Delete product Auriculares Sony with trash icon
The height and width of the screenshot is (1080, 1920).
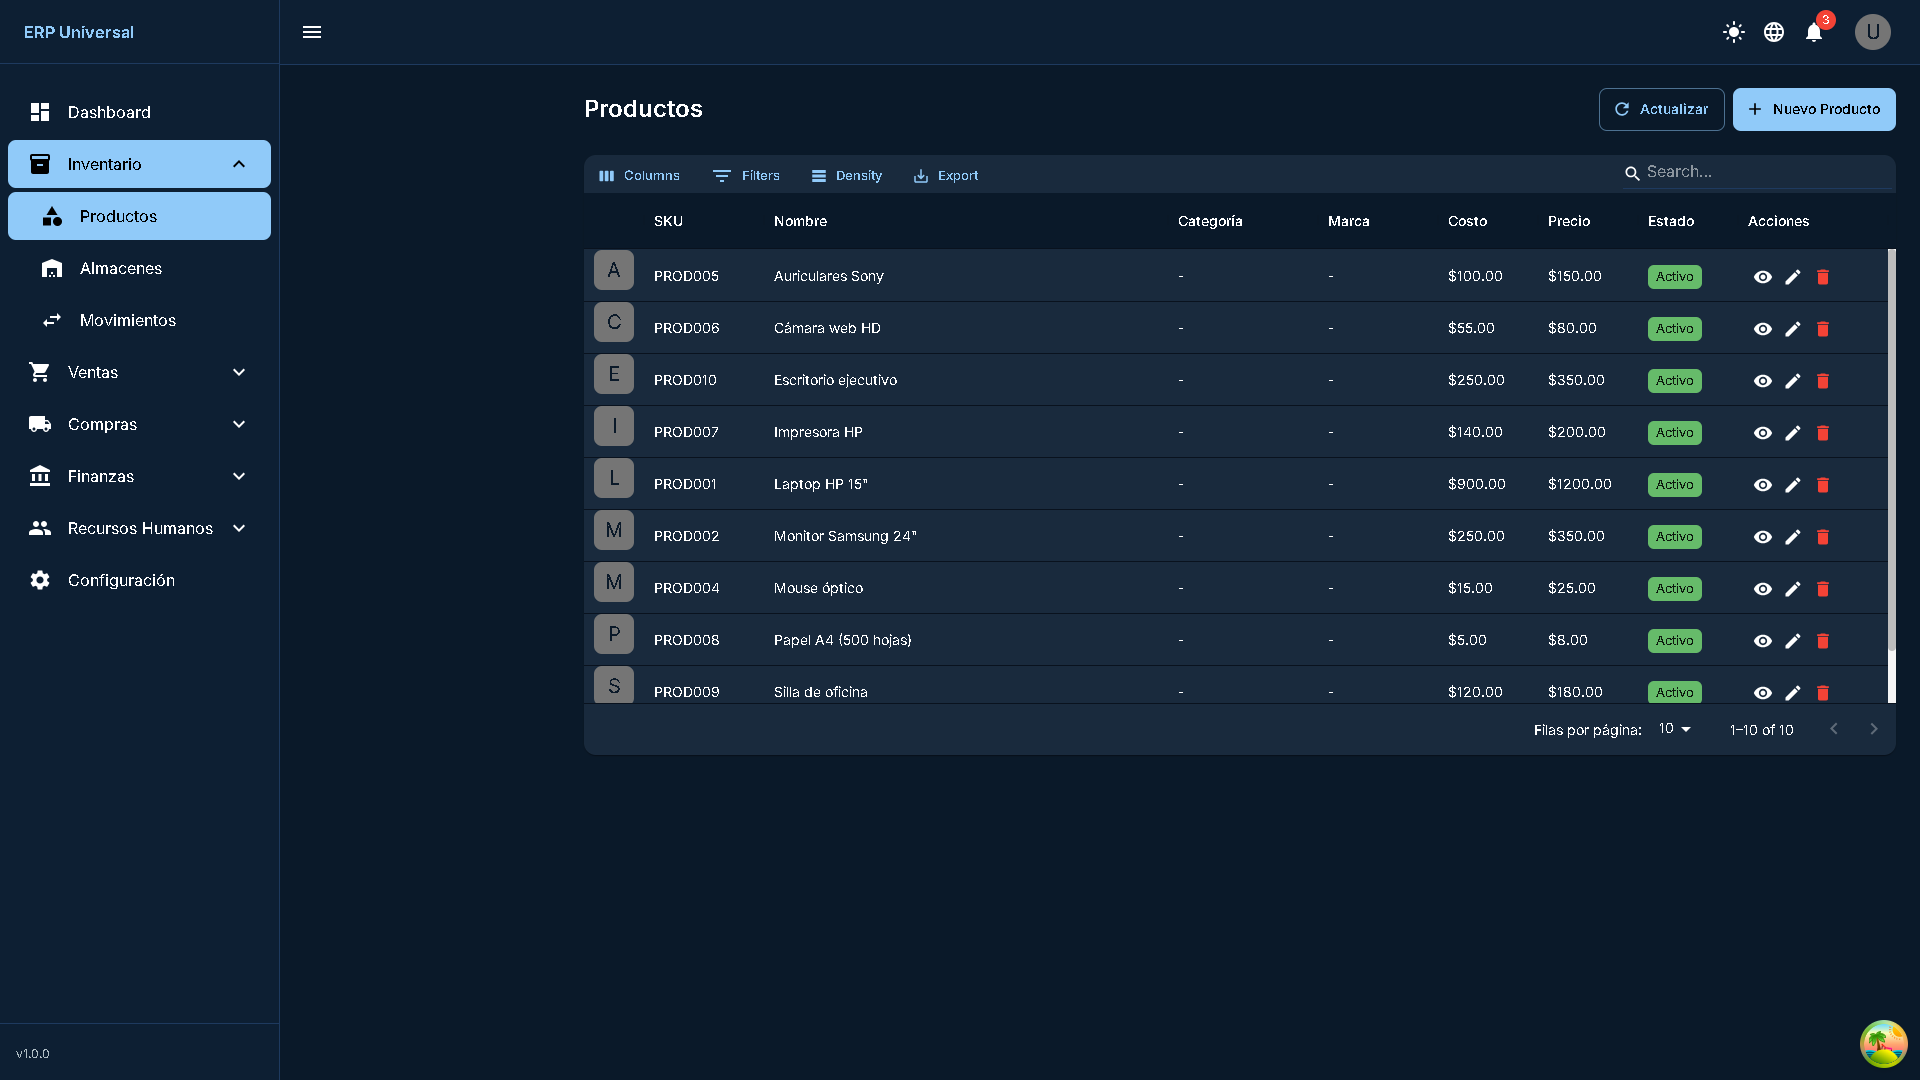pos(1823,277)
